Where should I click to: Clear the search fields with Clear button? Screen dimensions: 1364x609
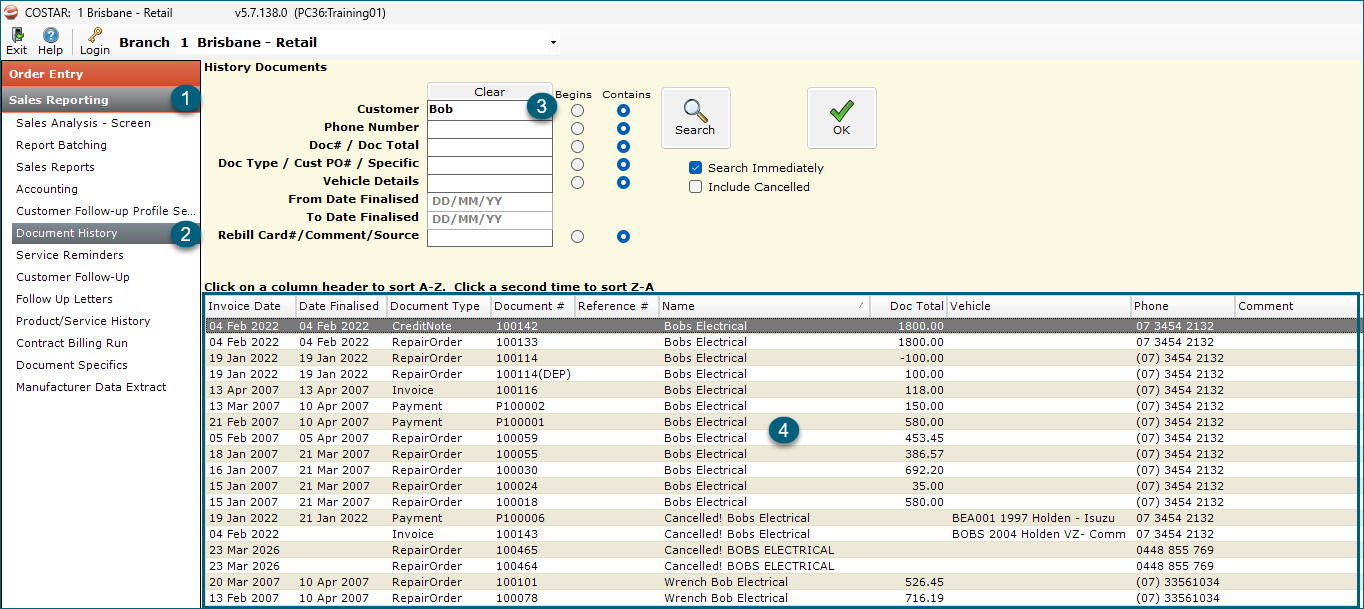490,91
